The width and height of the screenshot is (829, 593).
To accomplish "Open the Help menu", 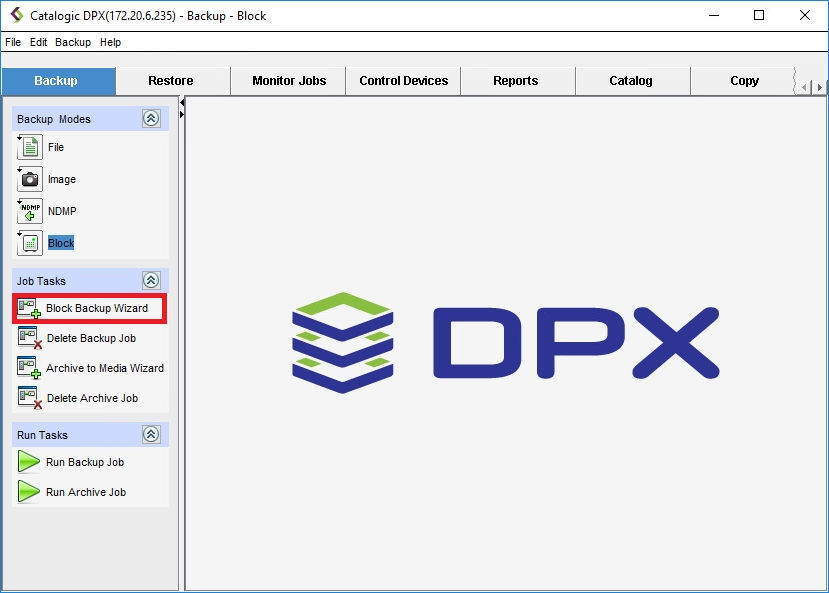I will click(x=110, y=42).
